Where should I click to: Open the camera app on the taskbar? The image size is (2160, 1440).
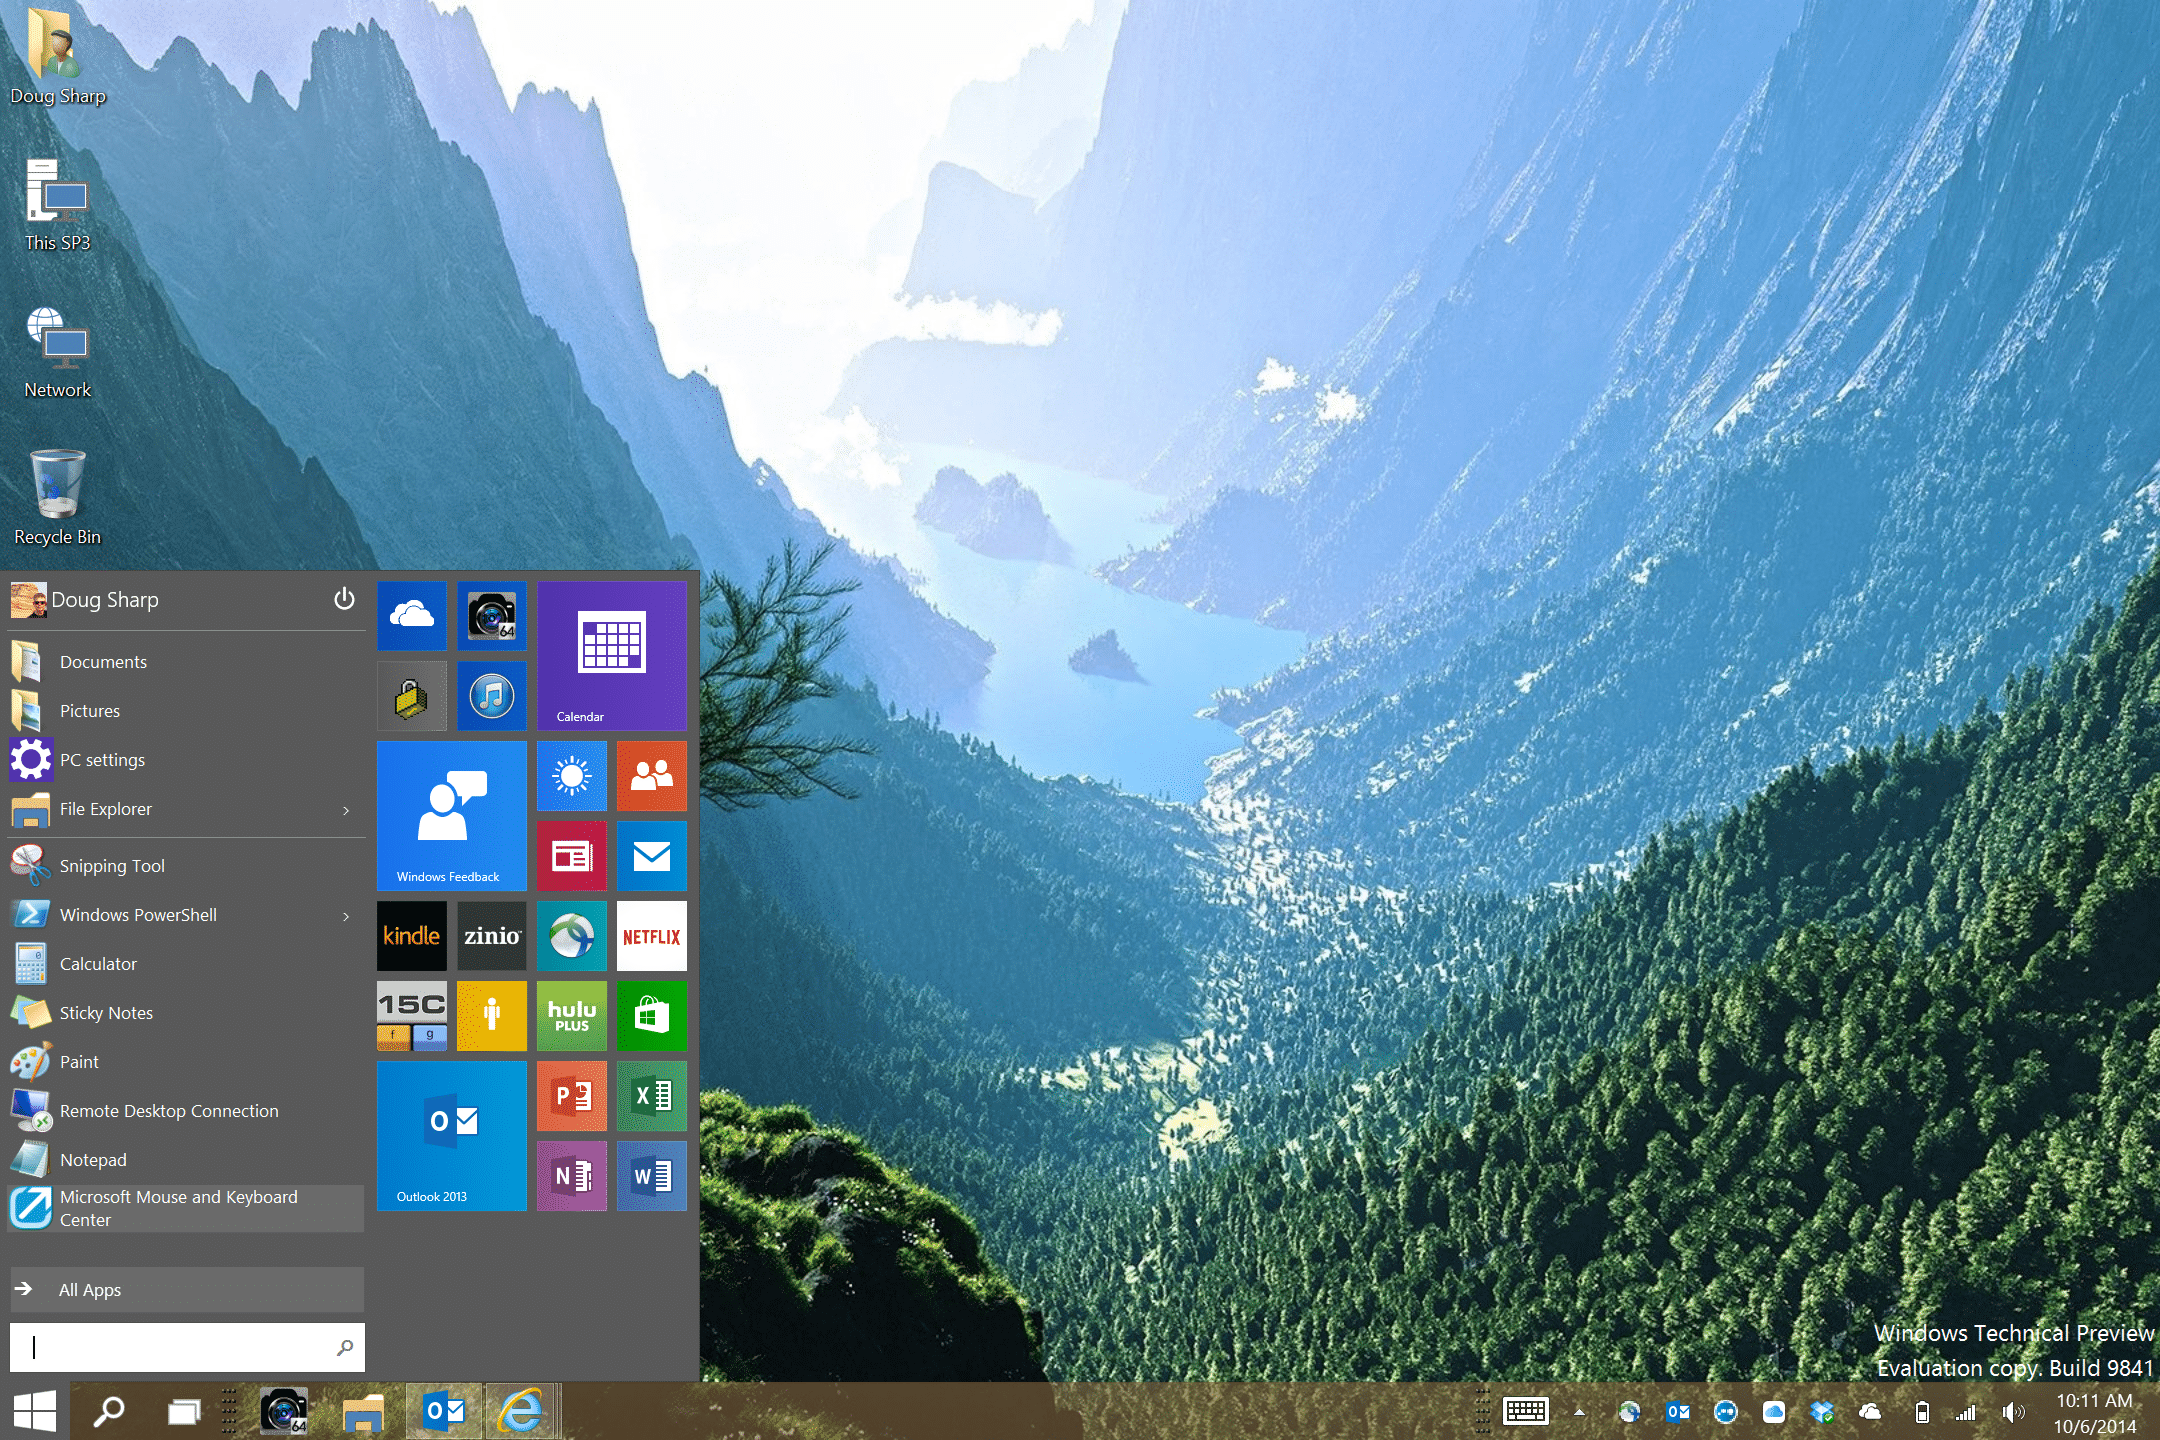(284, 1412)
